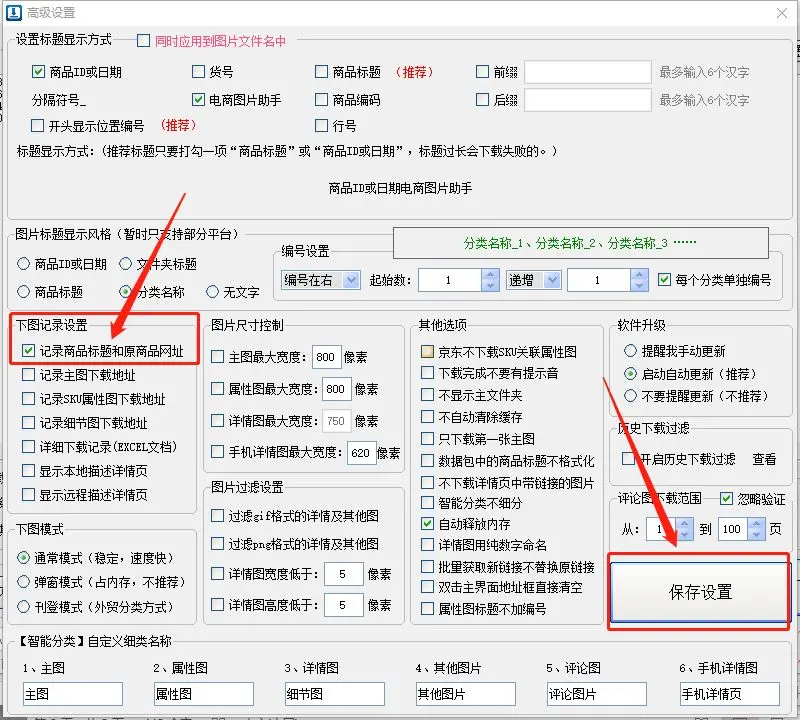Image resolution: width=800 pixels, height=720 pixels.
Task: Toggle 自动释放内存 checkbox
Action: tap(428, 523)
